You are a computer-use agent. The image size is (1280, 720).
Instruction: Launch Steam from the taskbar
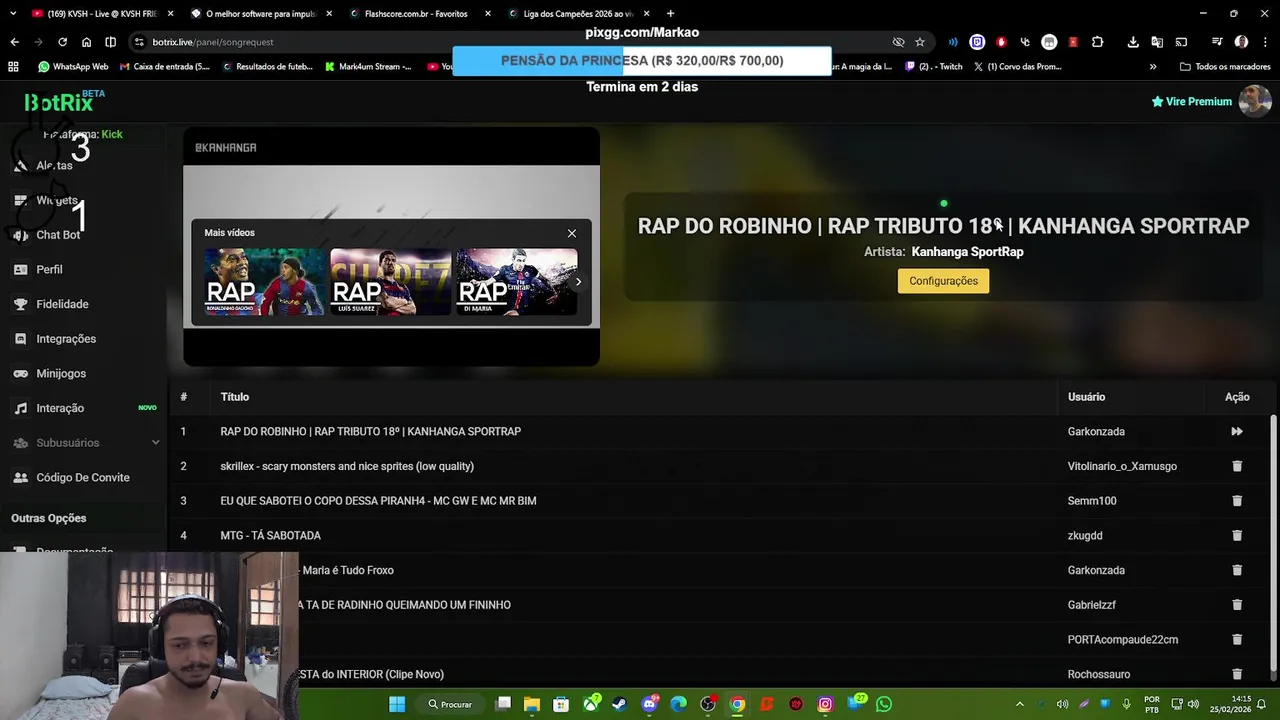[621, 704]
